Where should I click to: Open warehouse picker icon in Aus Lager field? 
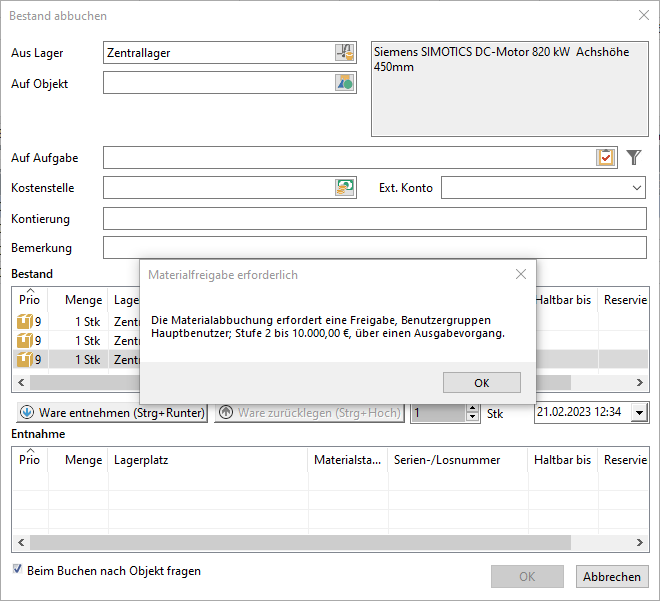point(345,53)
